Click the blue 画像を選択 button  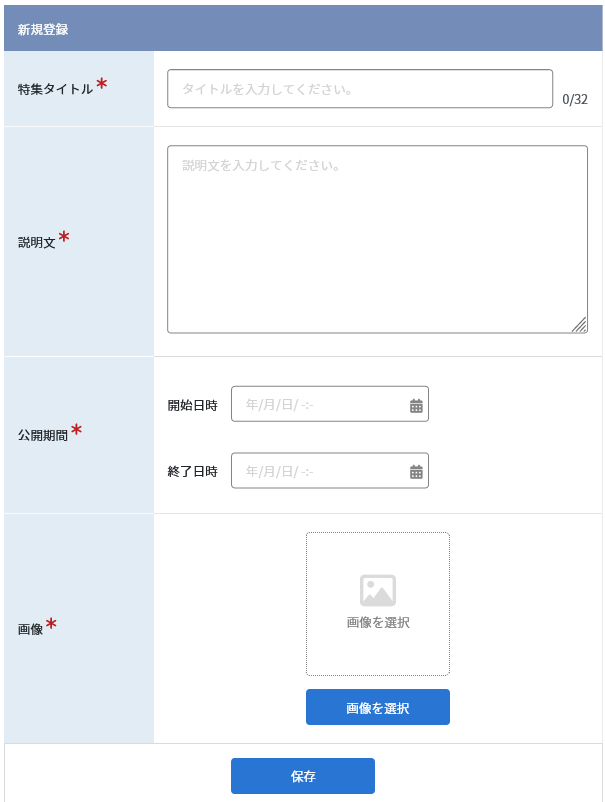378,707
